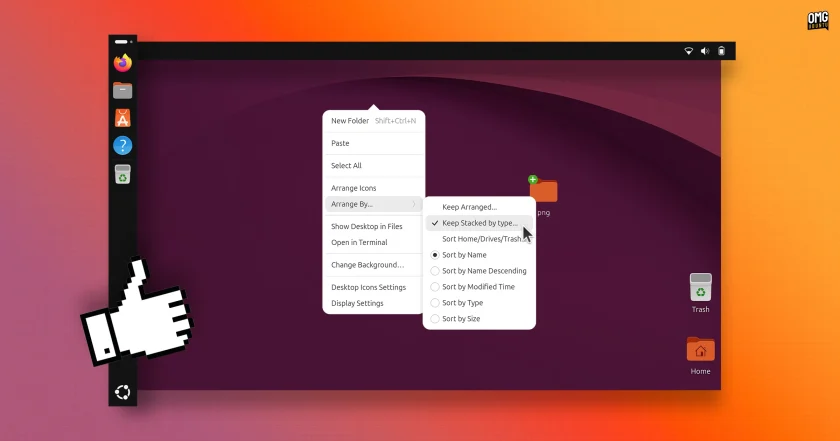Click the Activities pill in top corner
The width and height of the screenshot is (840, 441).
coord(122,42)
